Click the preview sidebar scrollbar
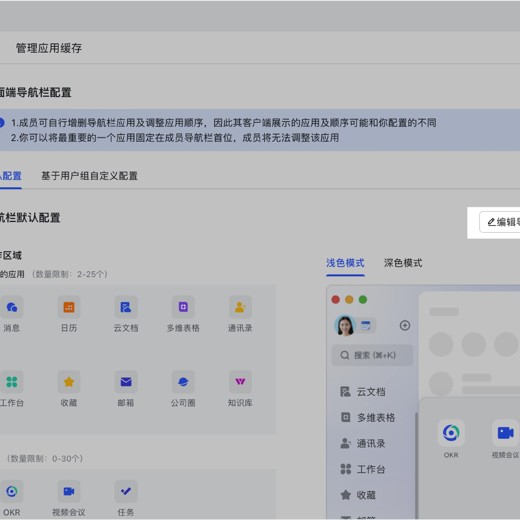The width and height of the screenshot is (520, 520). click(416, 465)
